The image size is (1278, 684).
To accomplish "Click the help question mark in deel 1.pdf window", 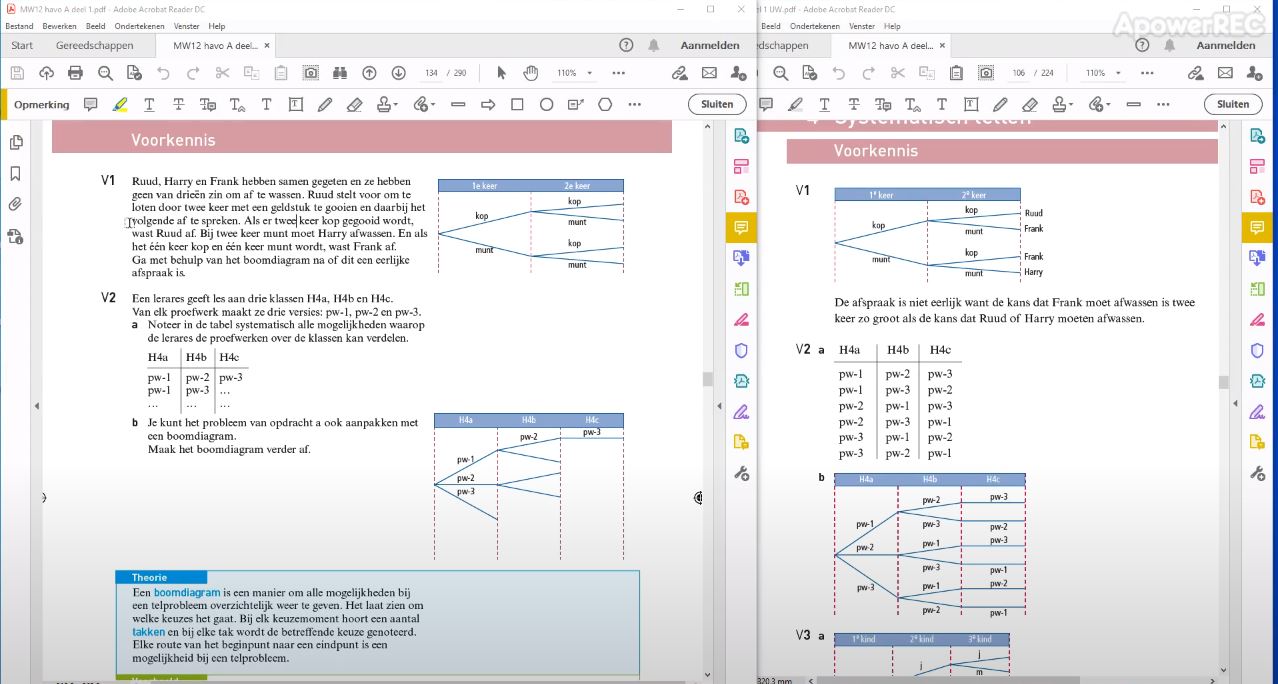I will click(x=626, y=45).
